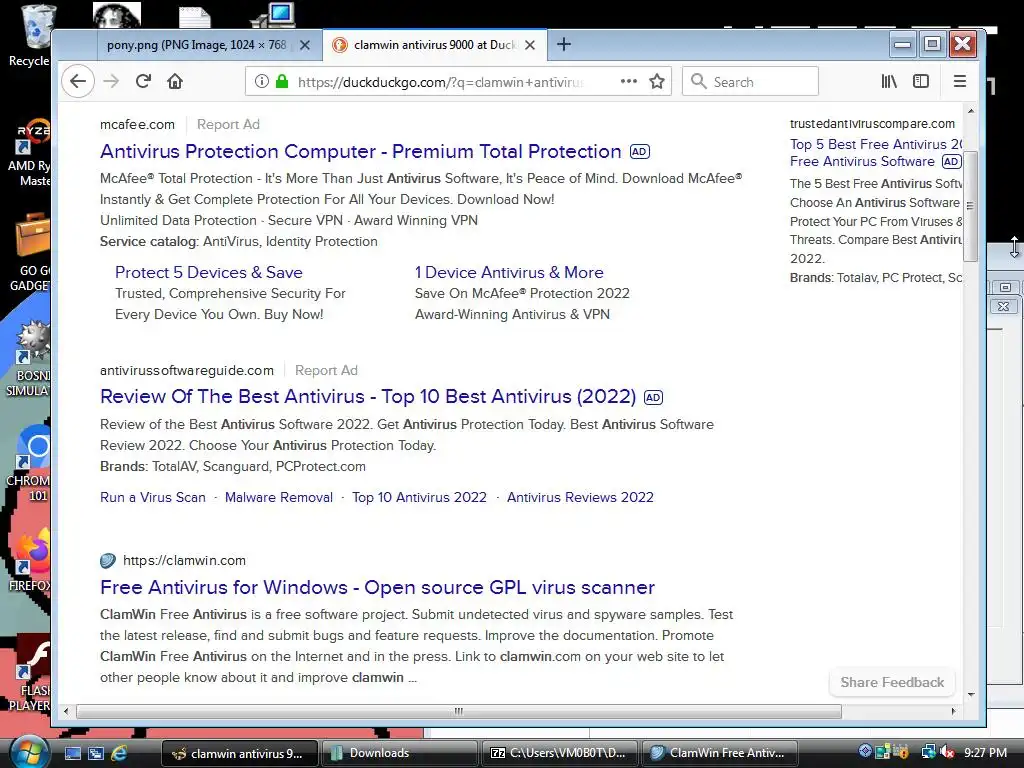This screenshot has width=1024, height=768.
Task: Open page actions three-dot menu
Action: click(628, 82)
